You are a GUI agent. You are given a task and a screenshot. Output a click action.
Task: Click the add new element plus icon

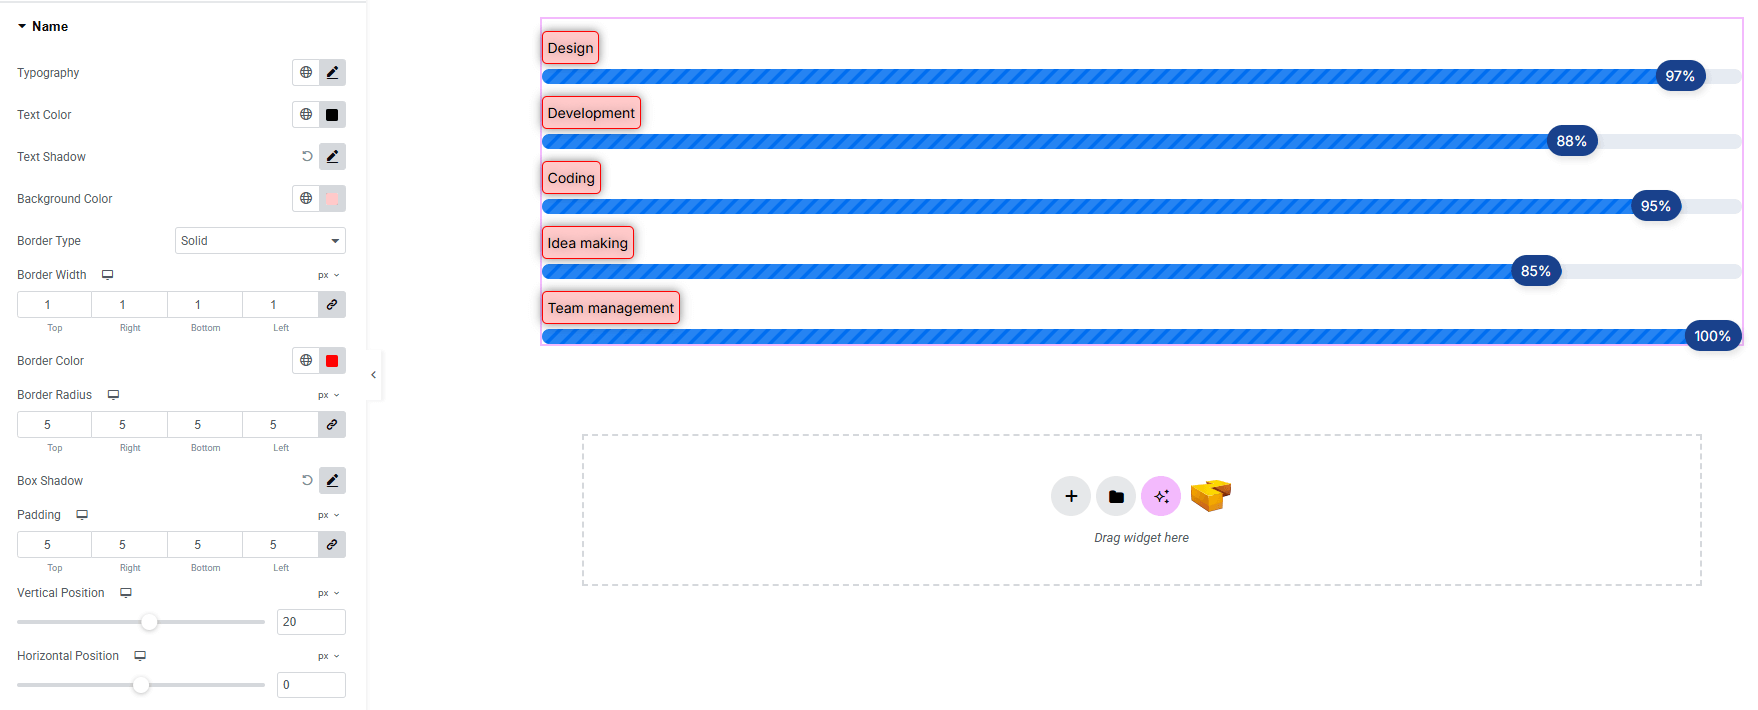tap(1070, 496)
